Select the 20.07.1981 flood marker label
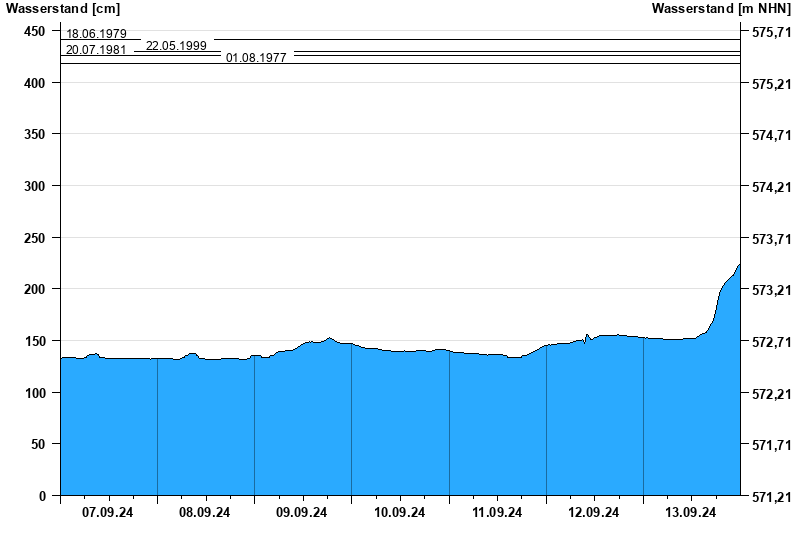The height and width of the screenshot is (550, 800). pos(96,50)
